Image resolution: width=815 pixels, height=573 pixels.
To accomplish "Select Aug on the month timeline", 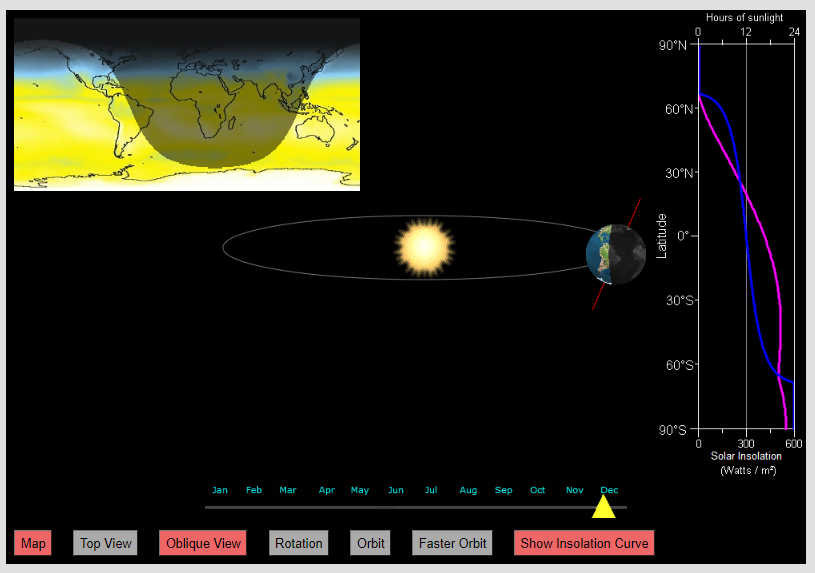I will (x=468, y=490).
